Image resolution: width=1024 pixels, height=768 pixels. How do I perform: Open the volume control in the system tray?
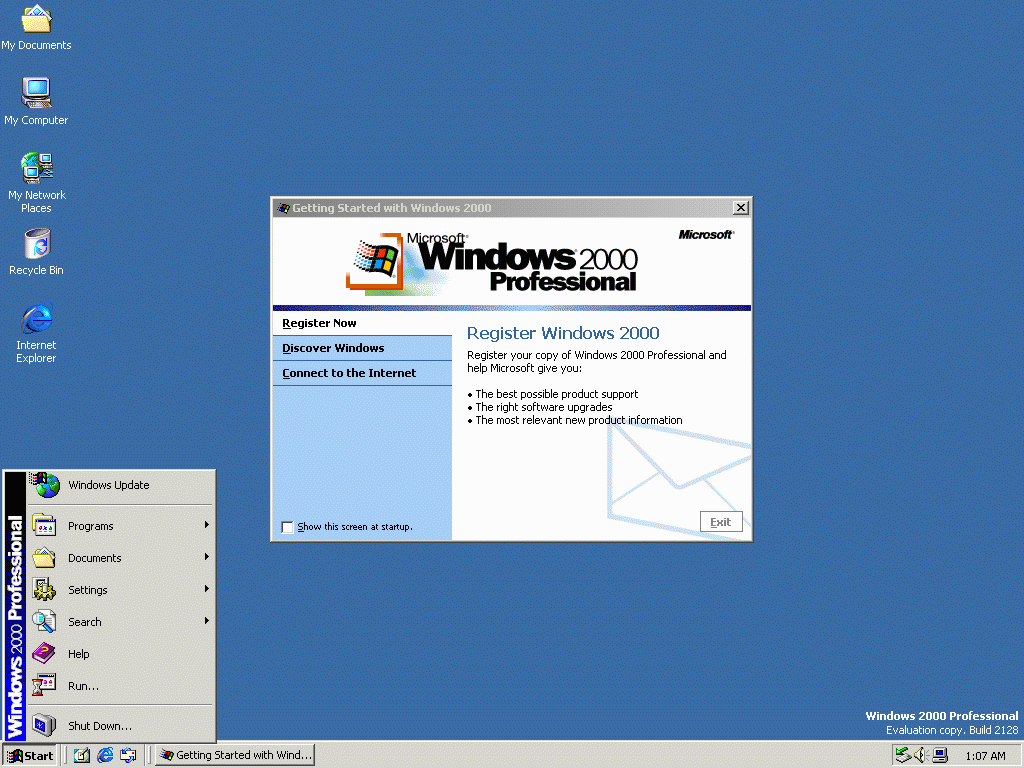tap(919, 755)
